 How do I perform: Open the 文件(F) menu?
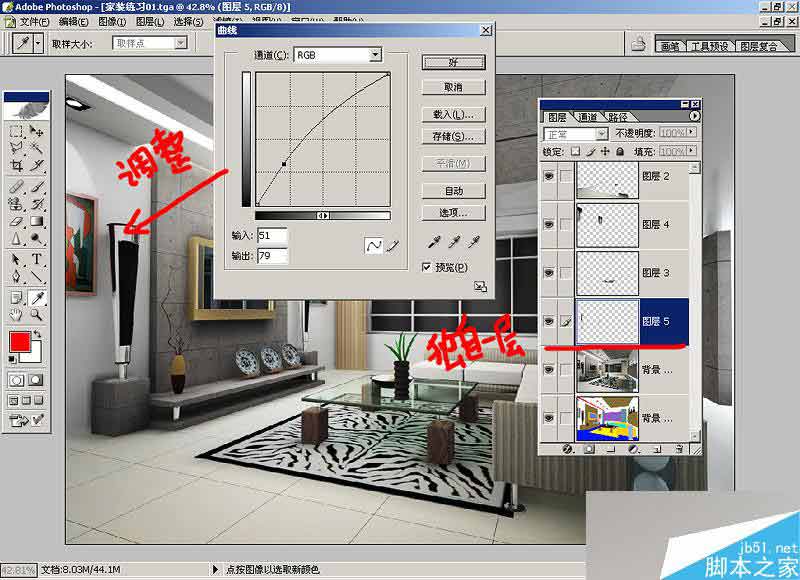click(x=34, y=22)
